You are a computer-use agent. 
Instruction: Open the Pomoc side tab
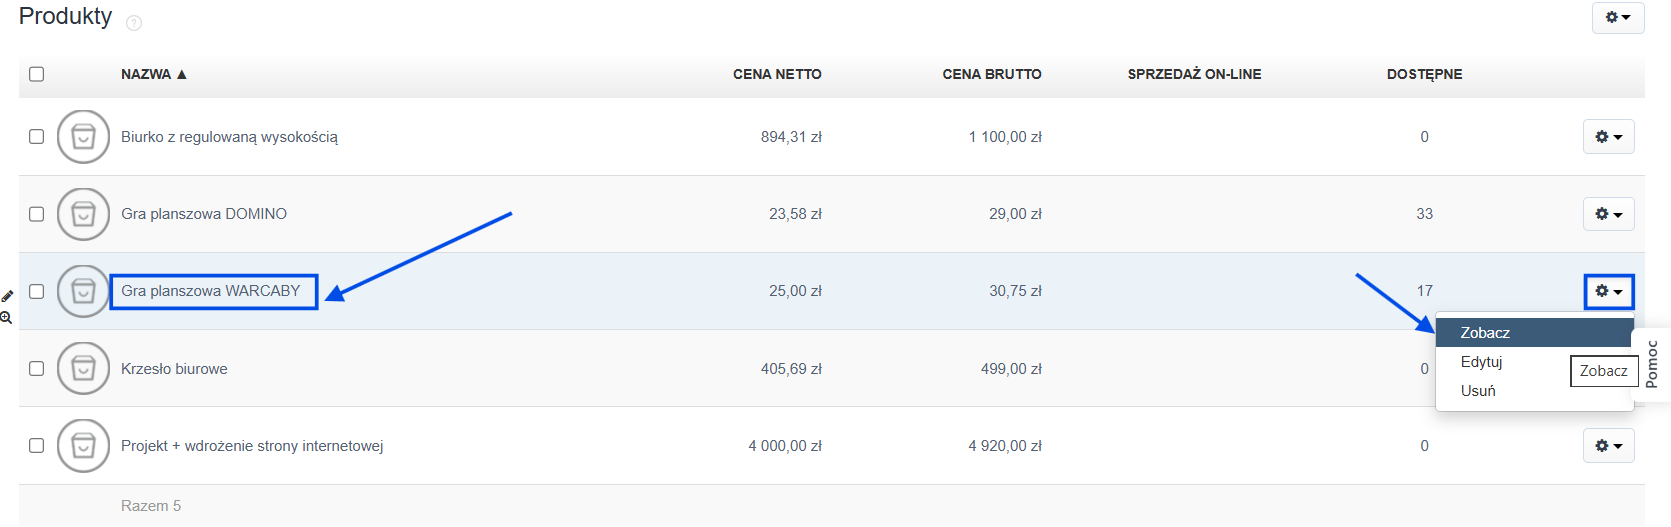1651,364
